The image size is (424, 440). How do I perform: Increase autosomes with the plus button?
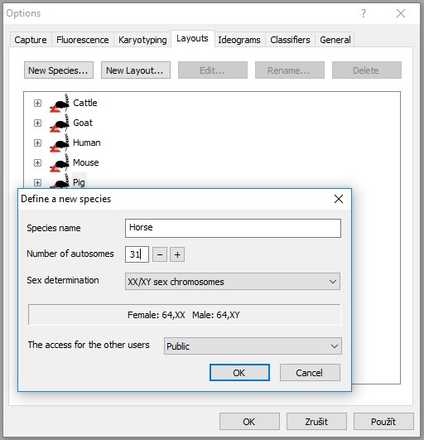(177, 255)
